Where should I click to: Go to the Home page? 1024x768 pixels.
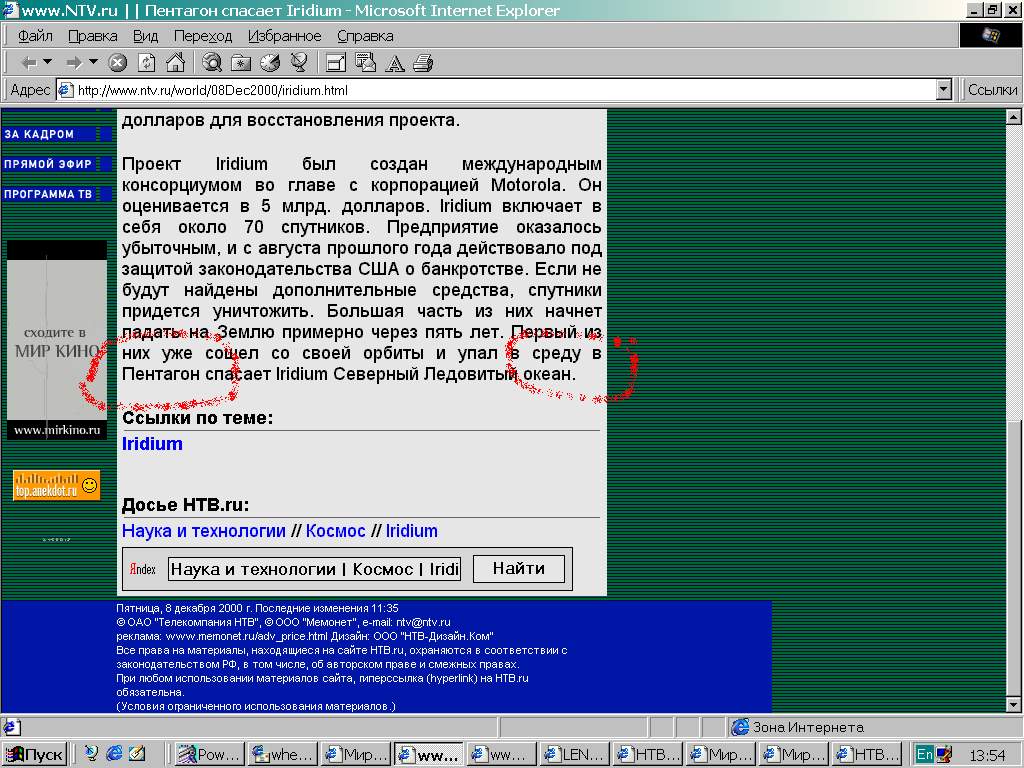pyautogui.click(x=176, y=63)
